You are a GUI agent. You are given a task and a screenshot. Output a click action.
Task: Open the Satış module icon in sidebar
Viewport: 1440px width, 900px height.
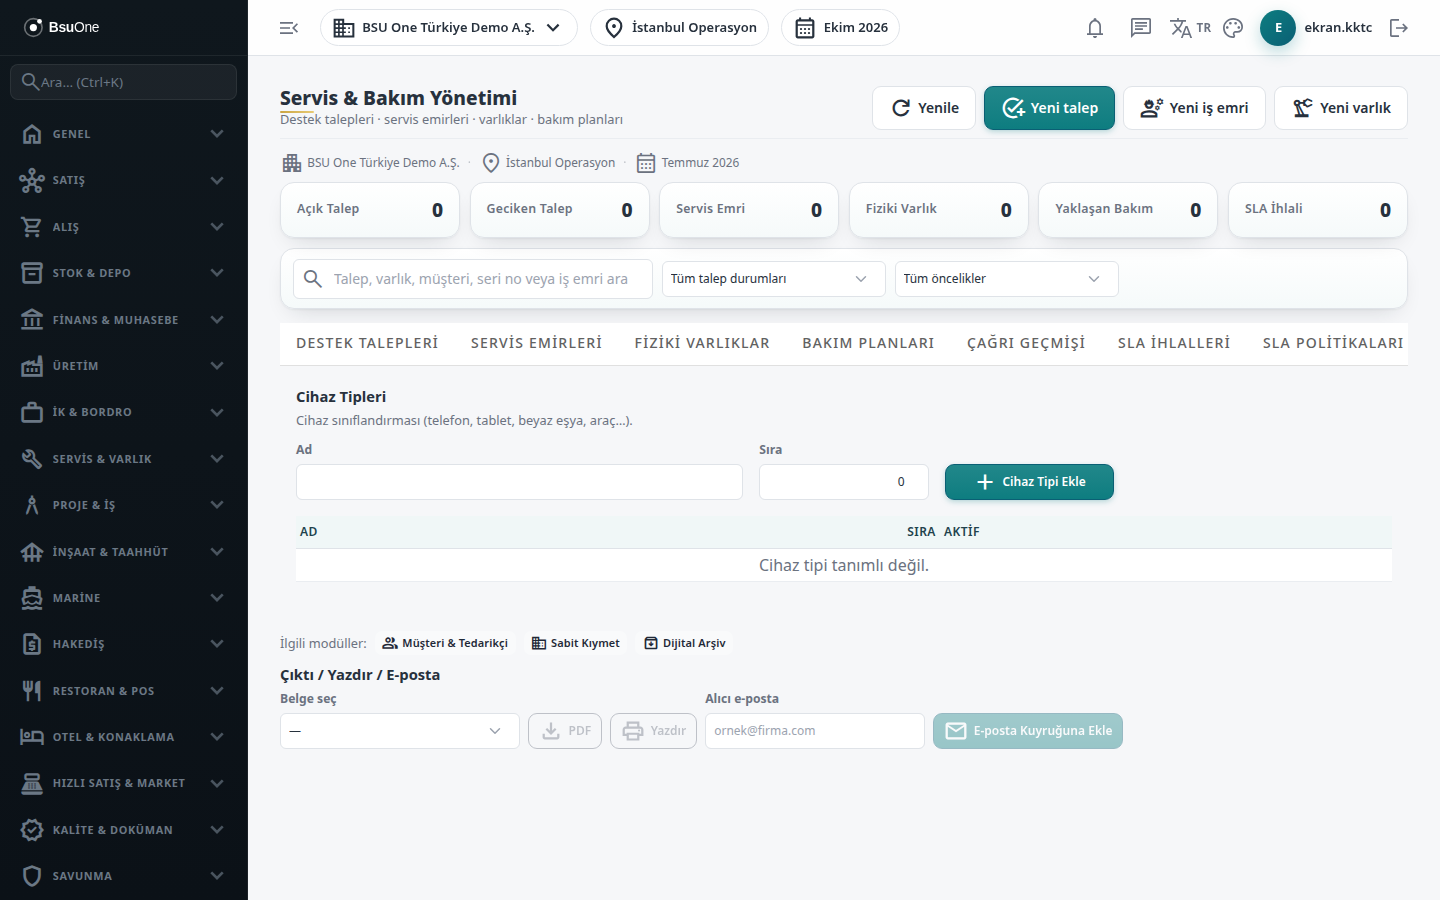tap(32, 180)
